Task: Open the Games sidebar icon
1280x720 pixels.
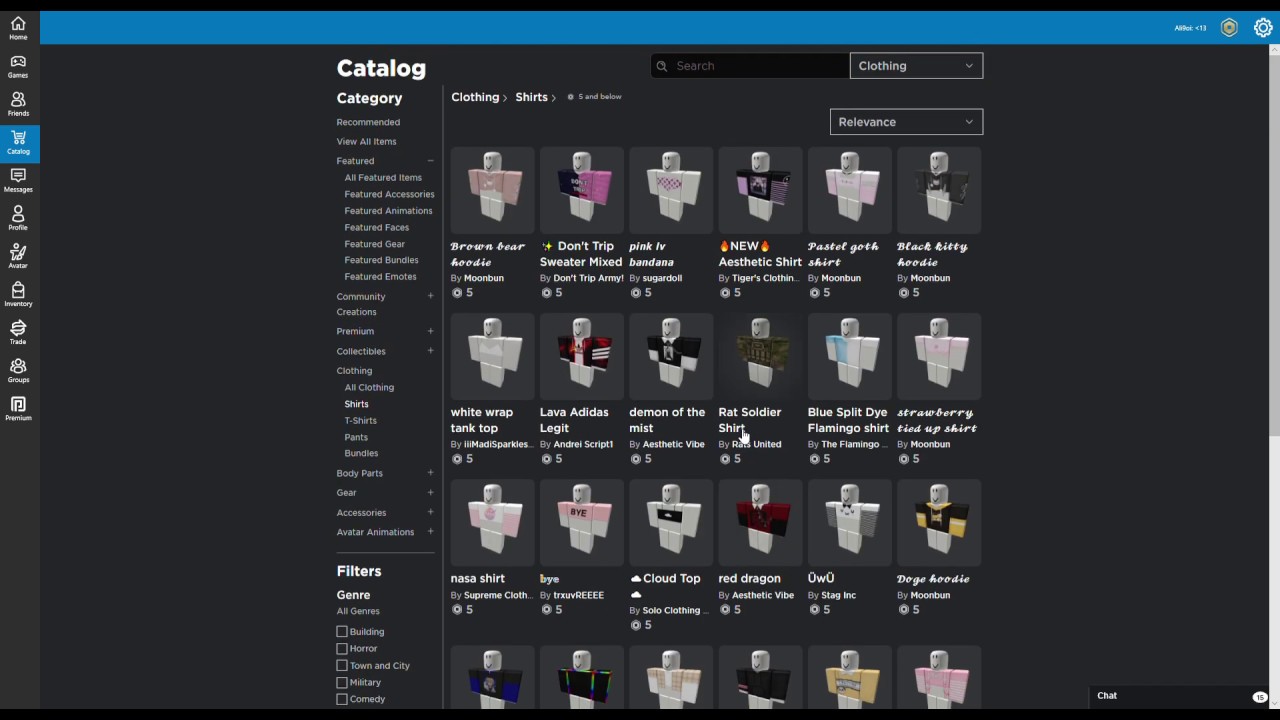Action: [x=18, y=66]
